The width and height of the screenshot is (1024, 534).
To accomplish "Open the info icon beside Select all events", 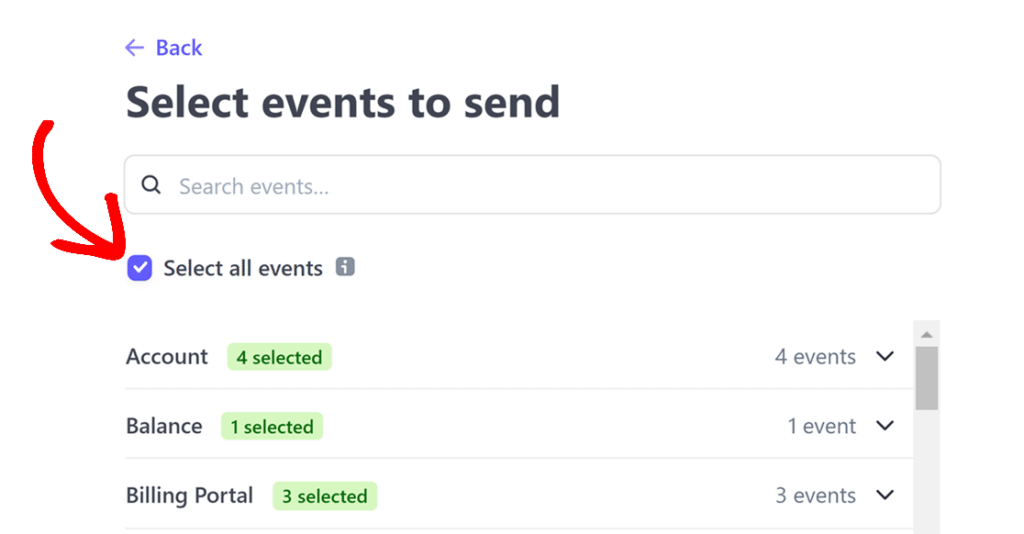I will click(345, 267).
